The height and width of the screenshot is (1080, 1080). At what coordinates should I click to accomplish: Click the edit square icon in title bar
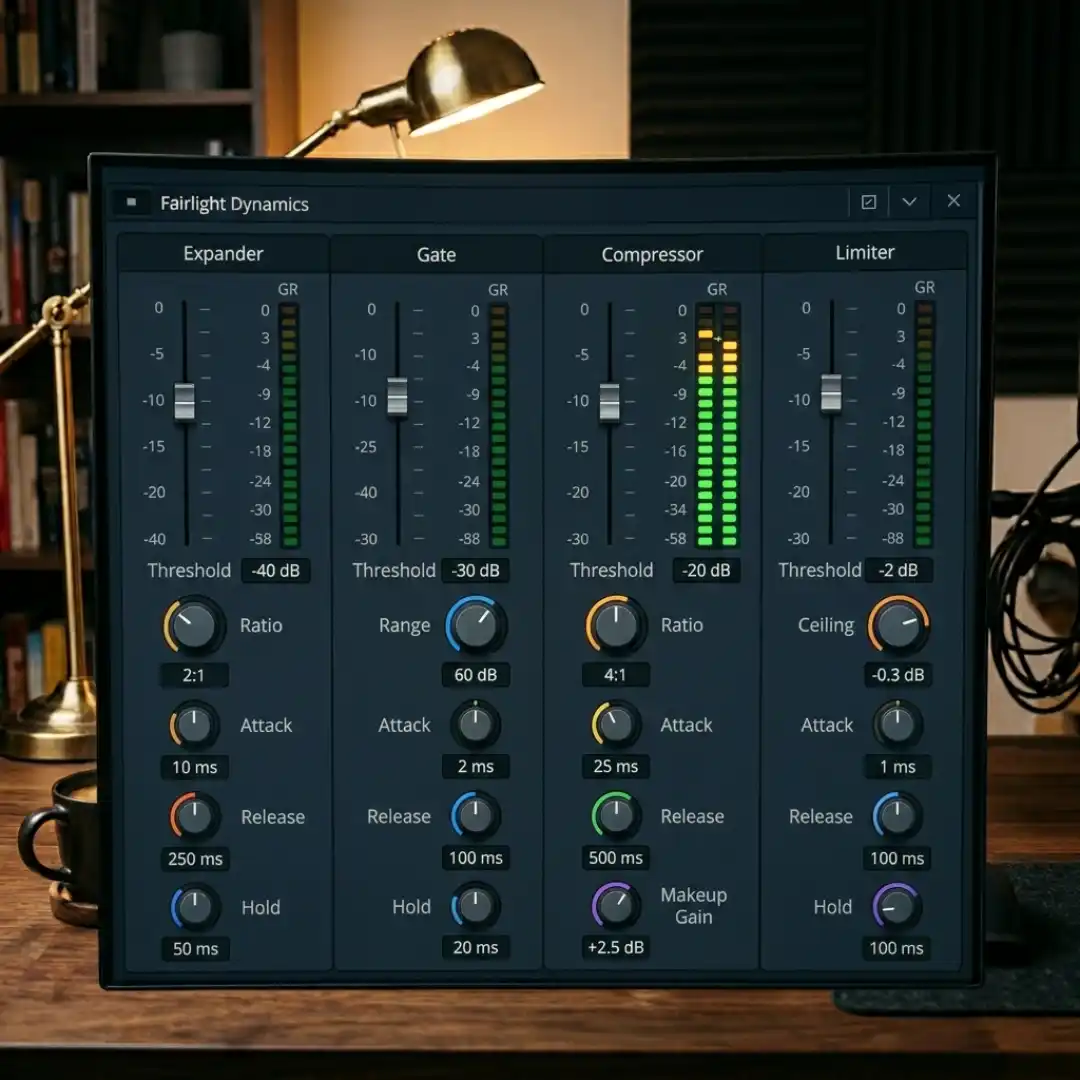[x=869, y=202]
